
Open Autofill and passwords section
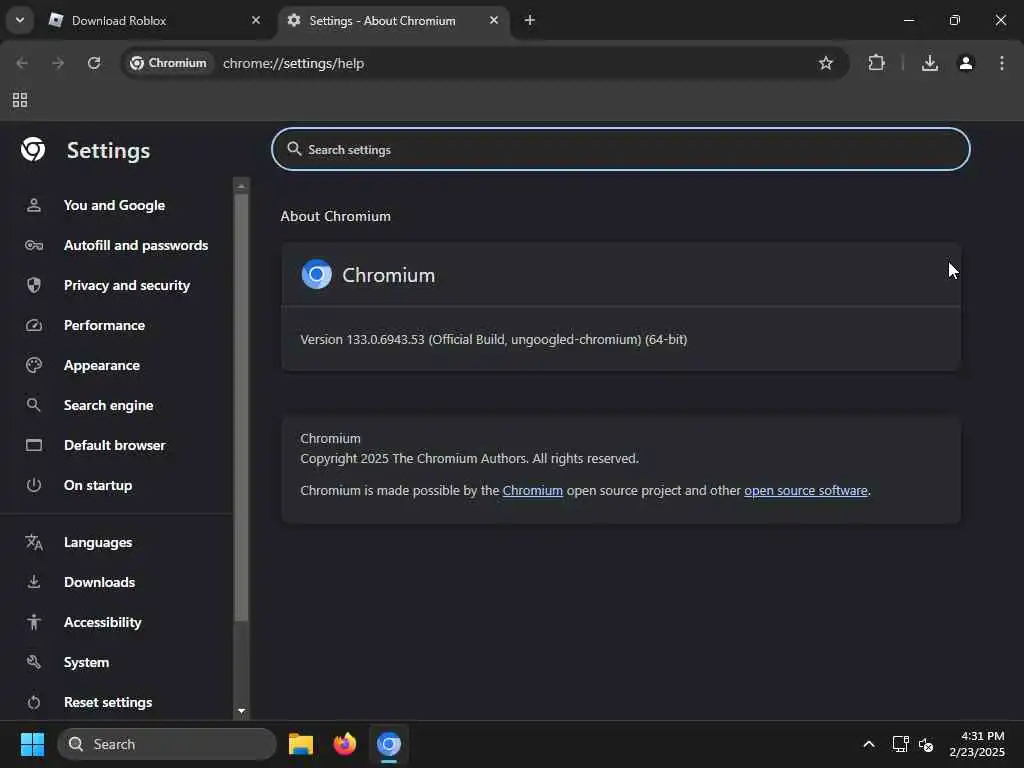[x=136, y=245]
